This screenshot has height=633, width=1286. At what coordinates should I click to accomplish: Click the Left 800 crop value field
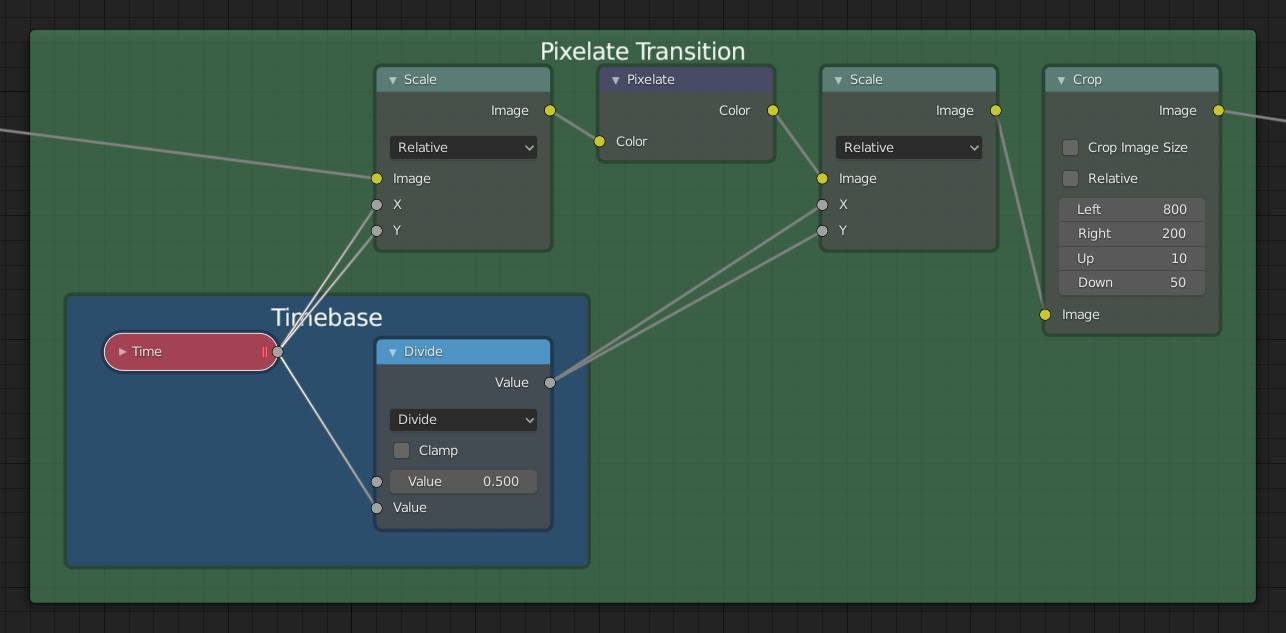coord(1131,209)
